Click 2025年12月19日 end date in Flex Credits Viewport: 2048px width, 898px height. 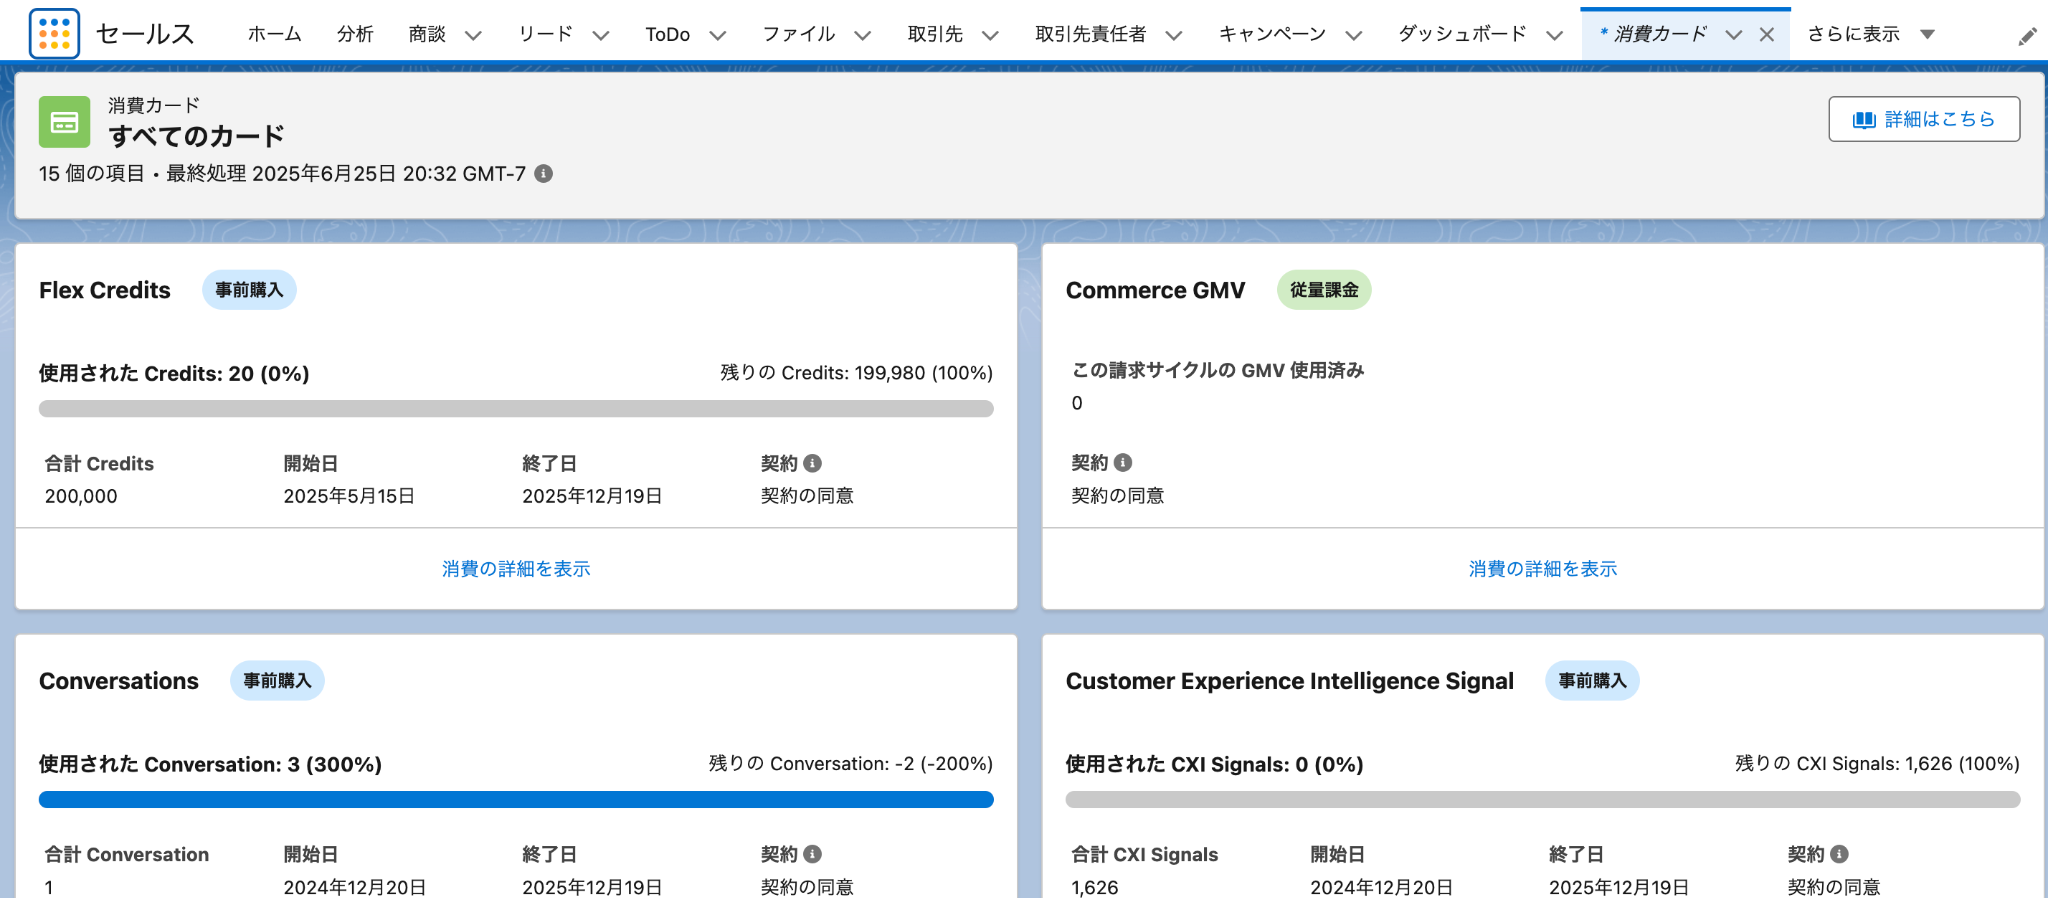pos(592,496)
